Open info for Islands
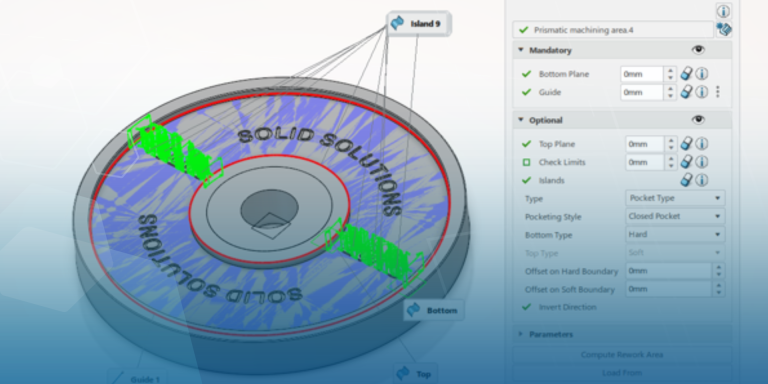 pos(702,180)
